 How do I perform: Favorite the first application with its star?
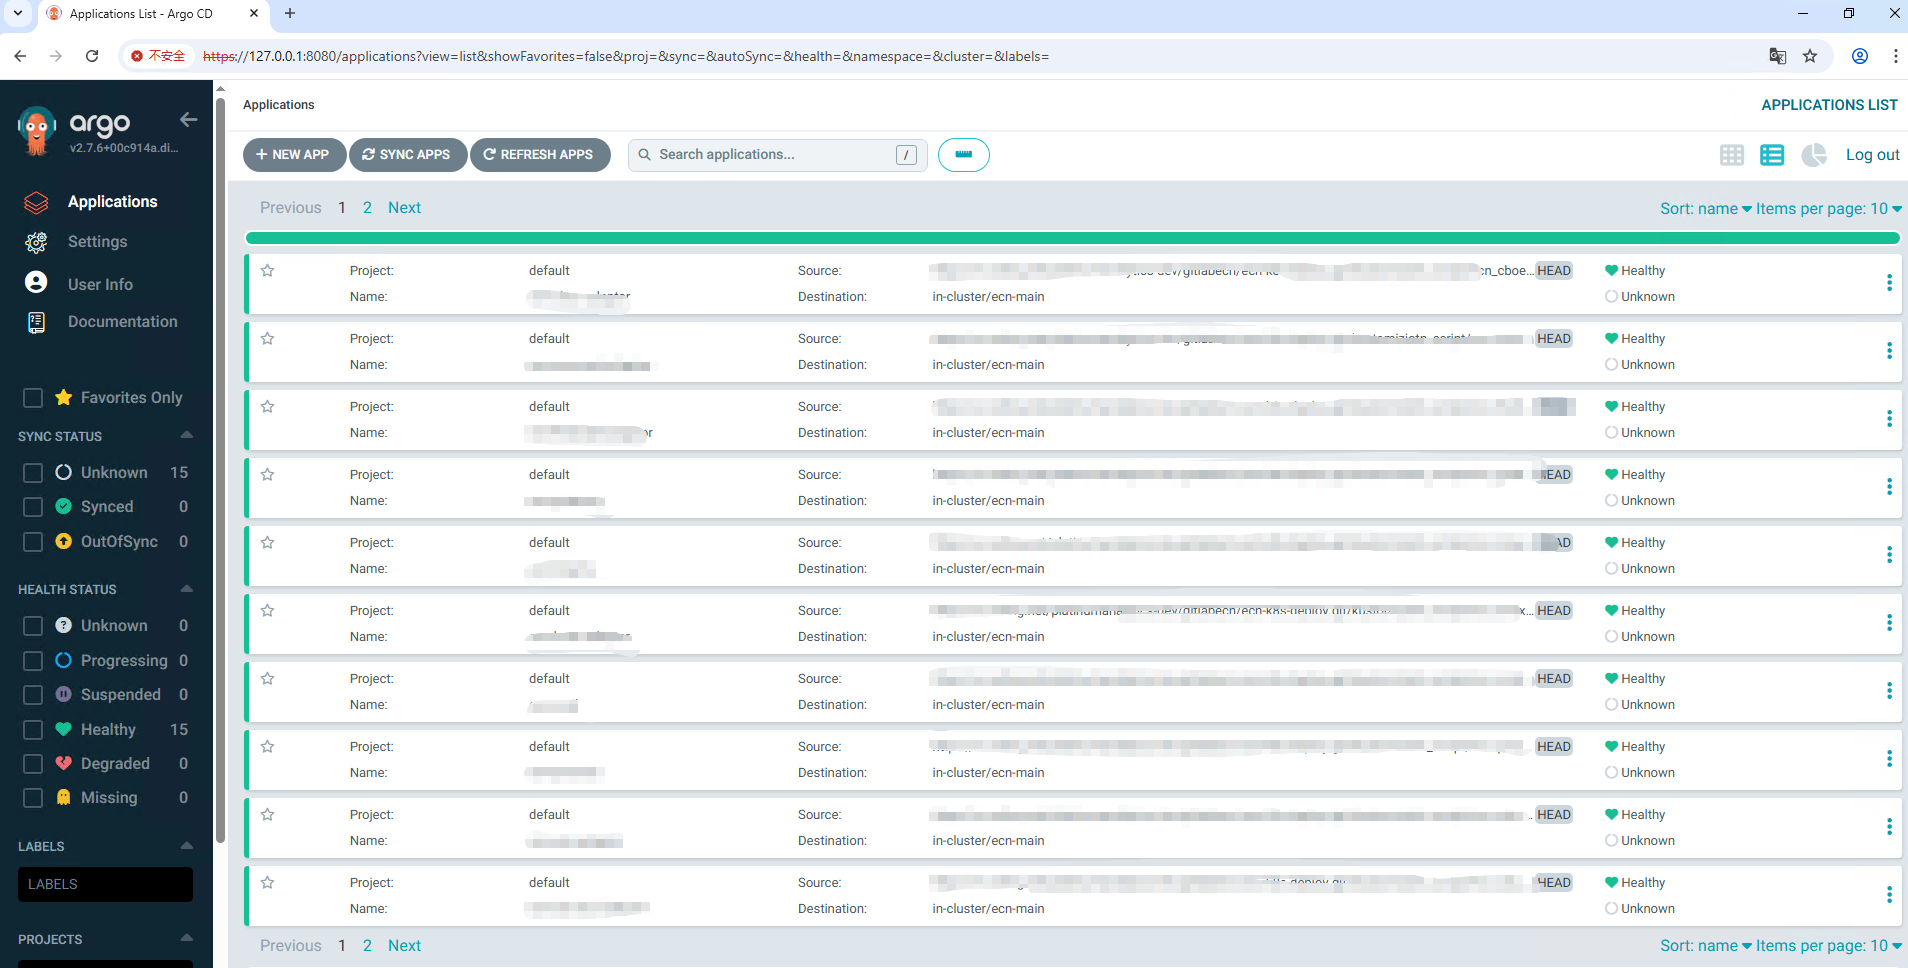click(267, 270)
